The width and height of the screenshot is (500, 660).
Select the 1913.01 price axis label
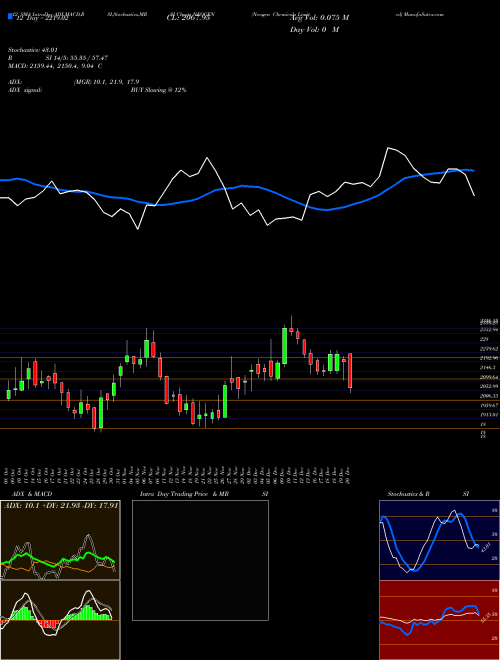(489, 415)
